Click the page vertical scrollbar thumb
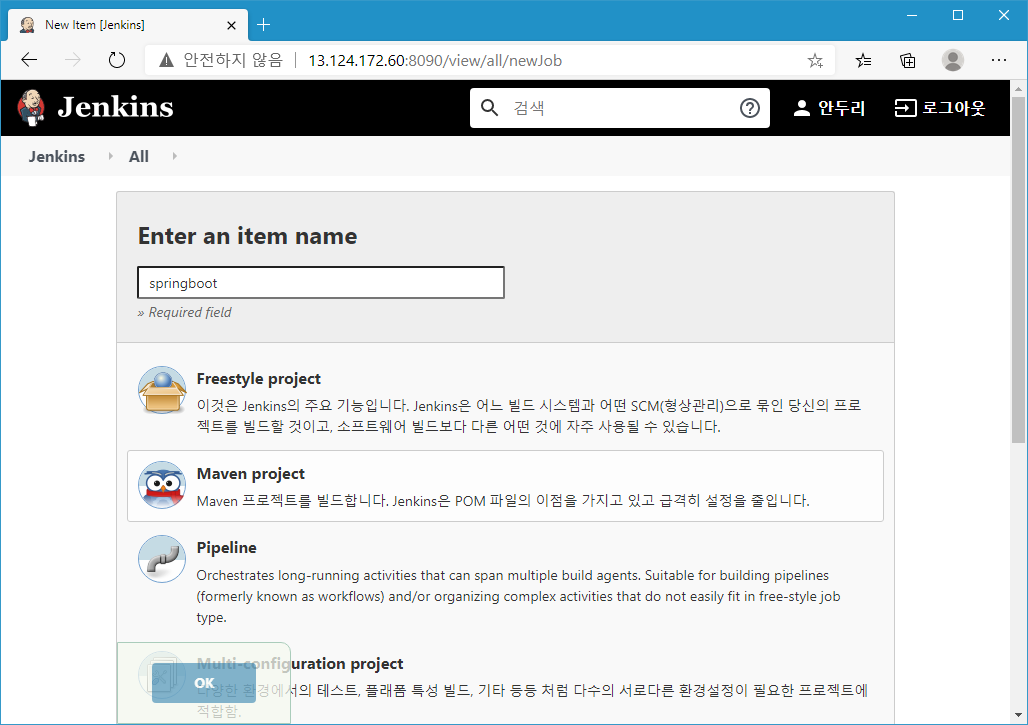The image size is (1028, 725). pos(1018,270)
